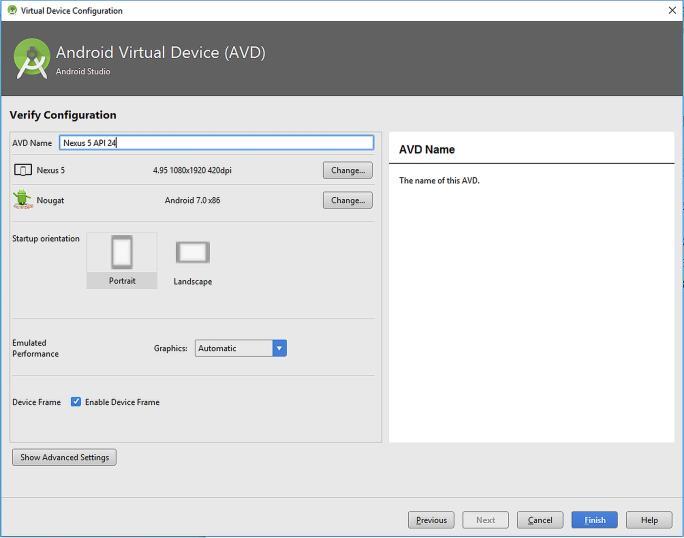Change the Nougat system image
The height and width of the screenshot is (538, 684).
(348, 200)
